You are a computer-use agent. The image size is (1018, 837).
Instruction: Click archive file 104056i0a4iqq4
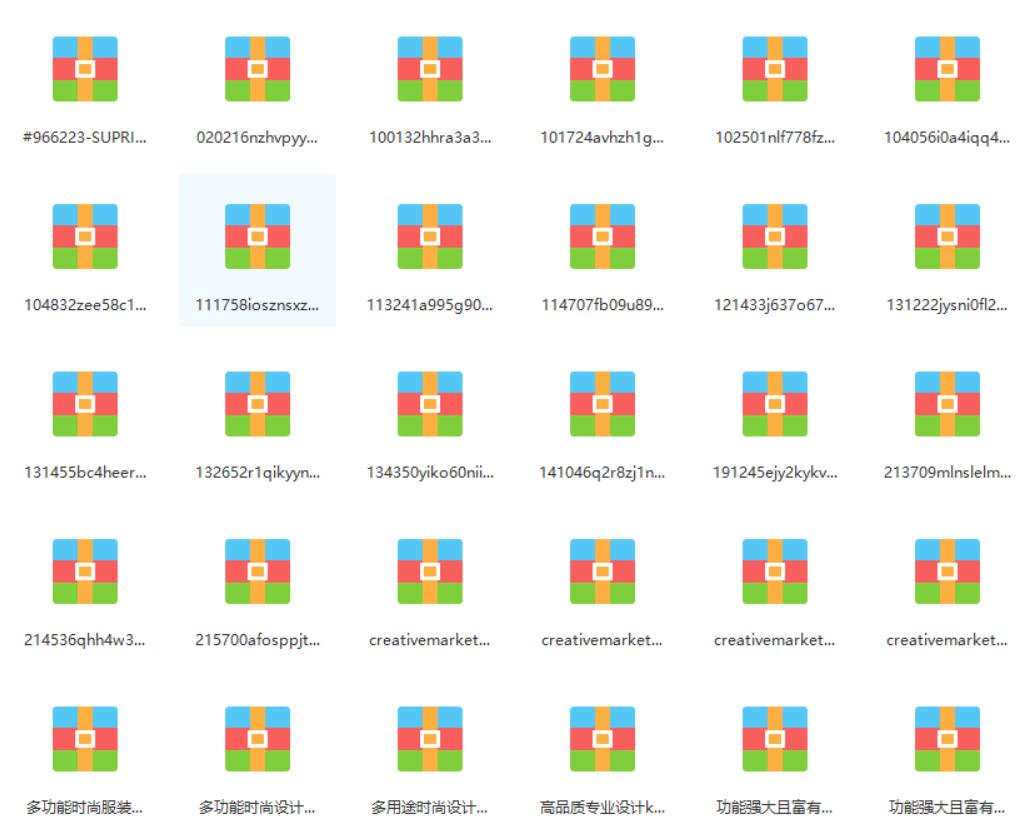point(947,69)
